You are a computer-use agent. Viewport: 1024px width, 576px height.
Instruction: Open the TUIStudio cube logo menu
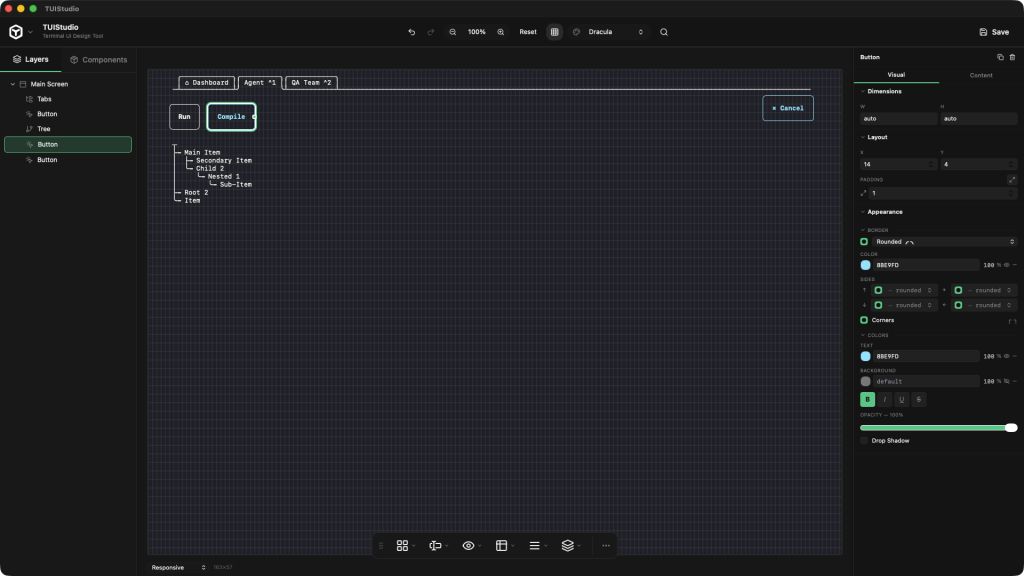pos(16,31)
